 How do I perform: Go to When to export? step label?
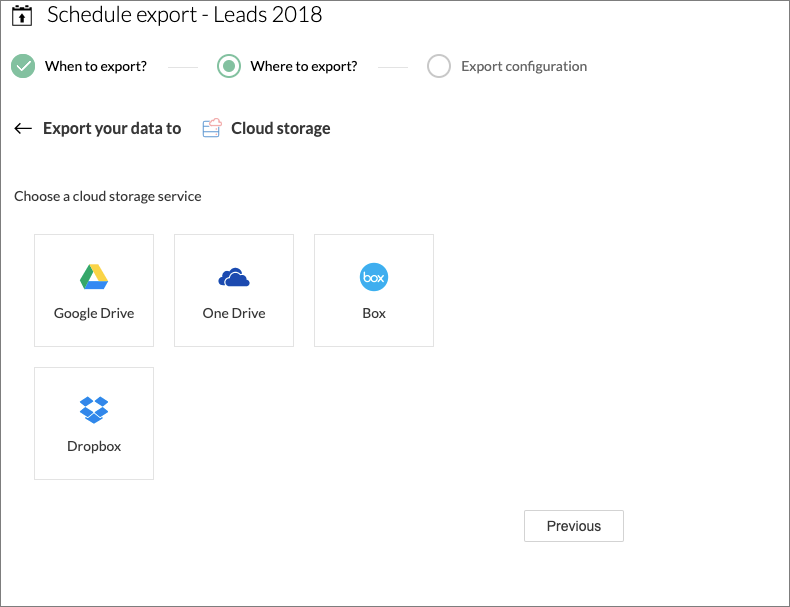[96, 66]
